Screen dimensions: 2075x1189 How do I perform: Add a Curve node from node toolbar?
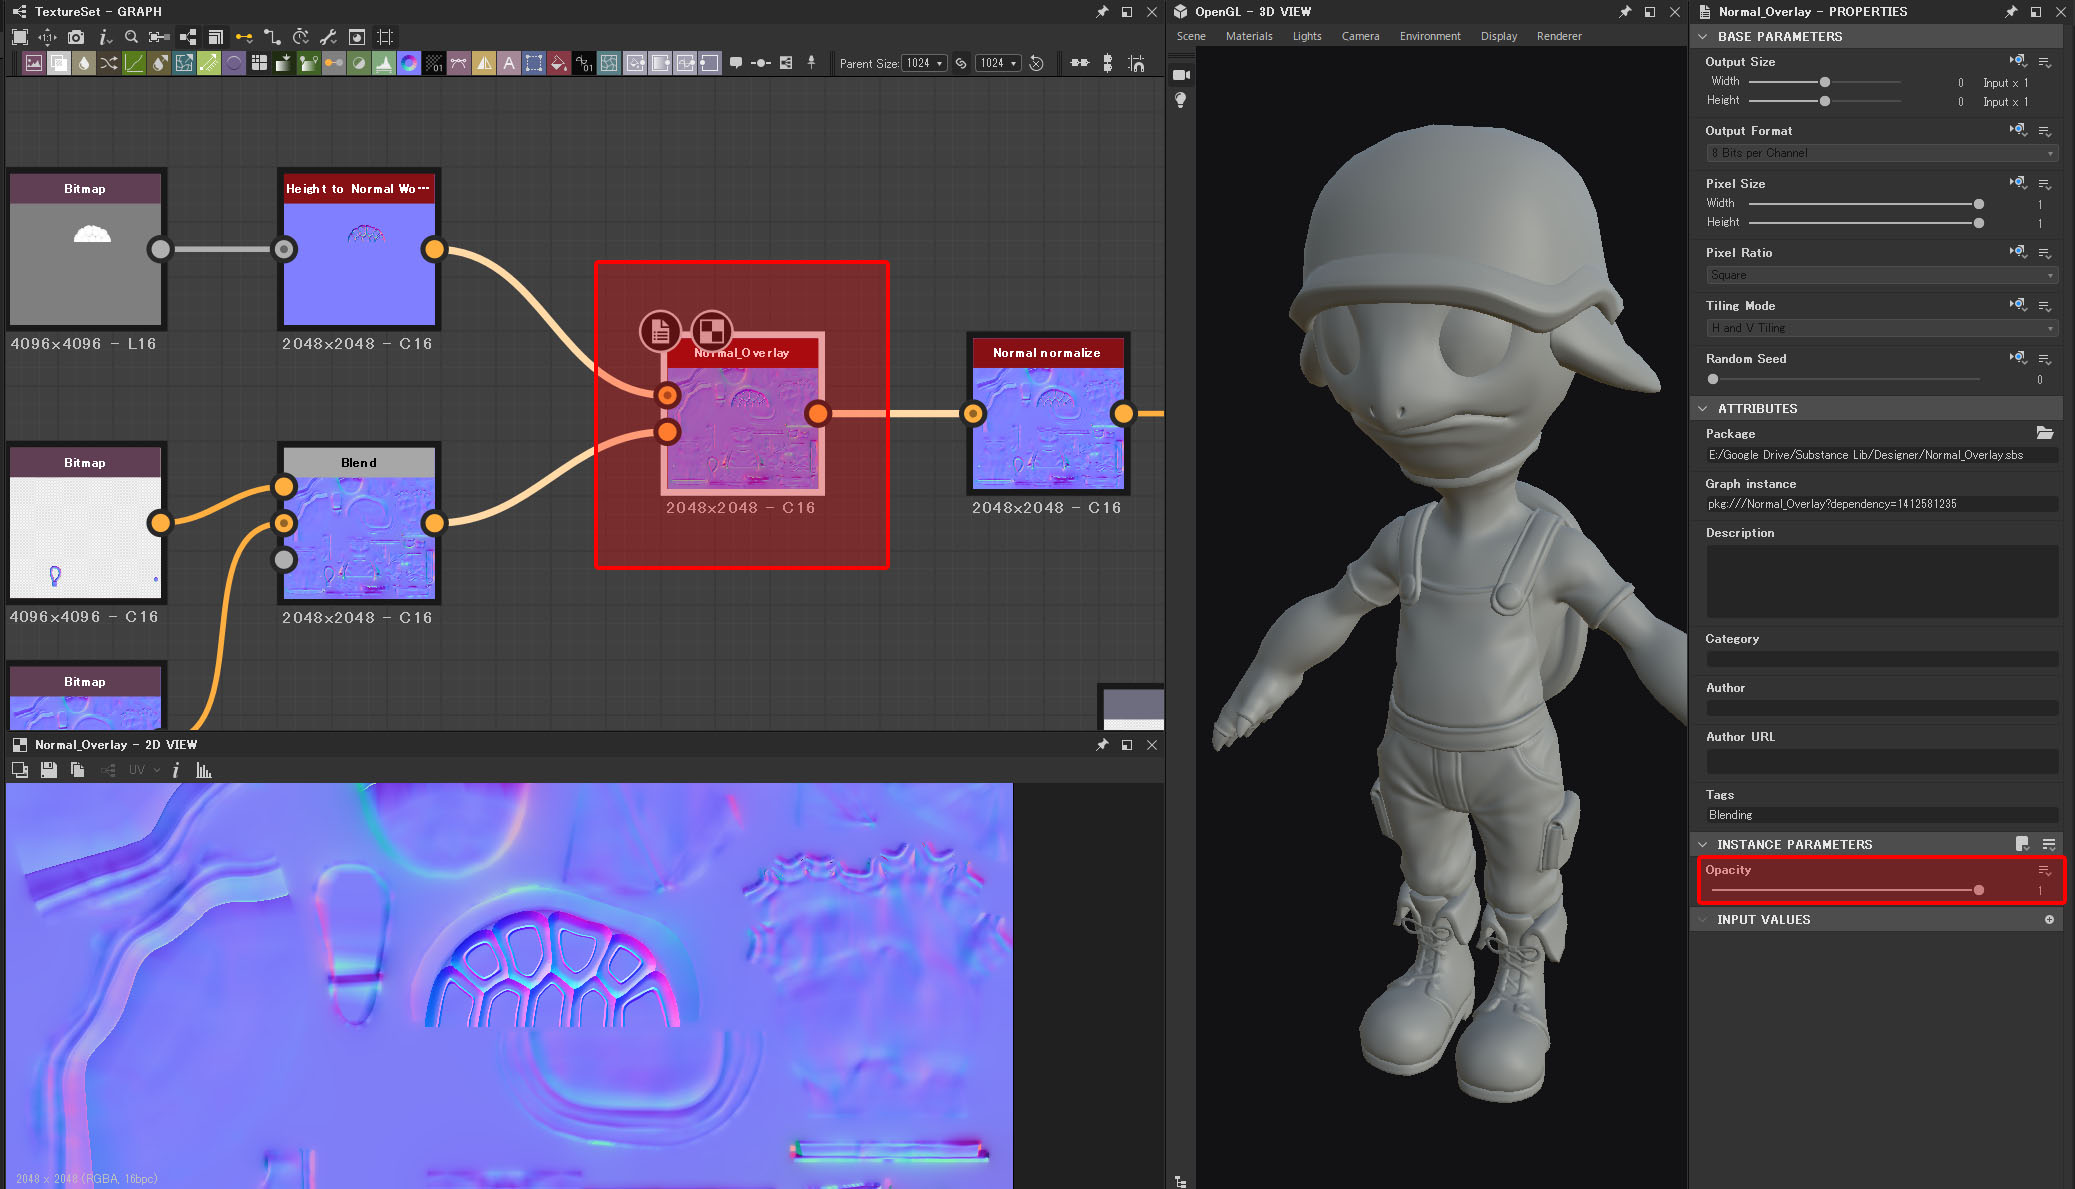pyautogui.click(x=134, y=63)
